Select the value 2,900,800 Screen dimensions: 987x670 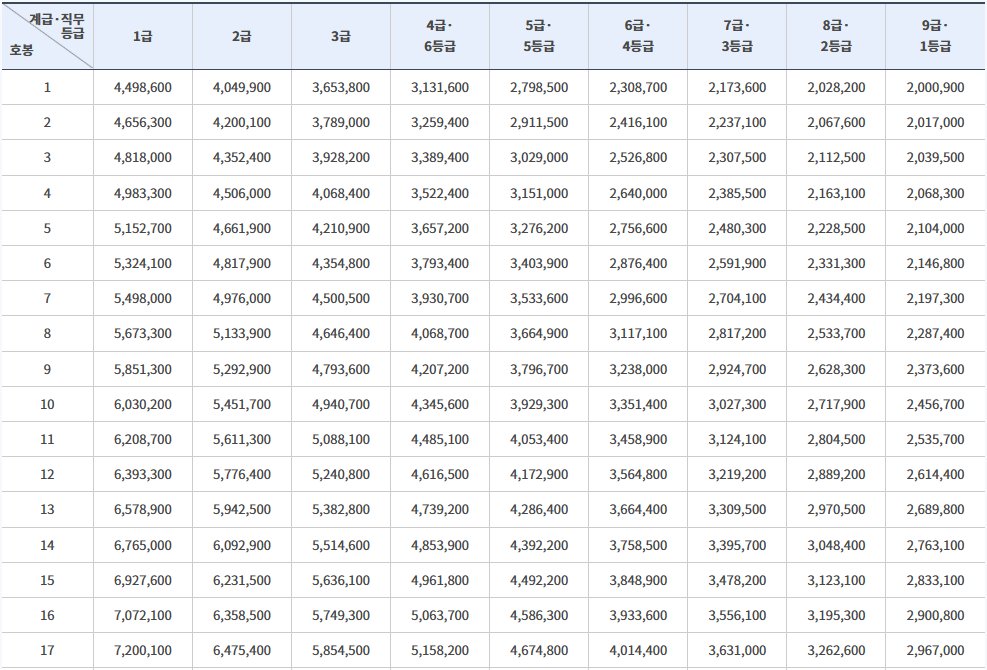935,616
